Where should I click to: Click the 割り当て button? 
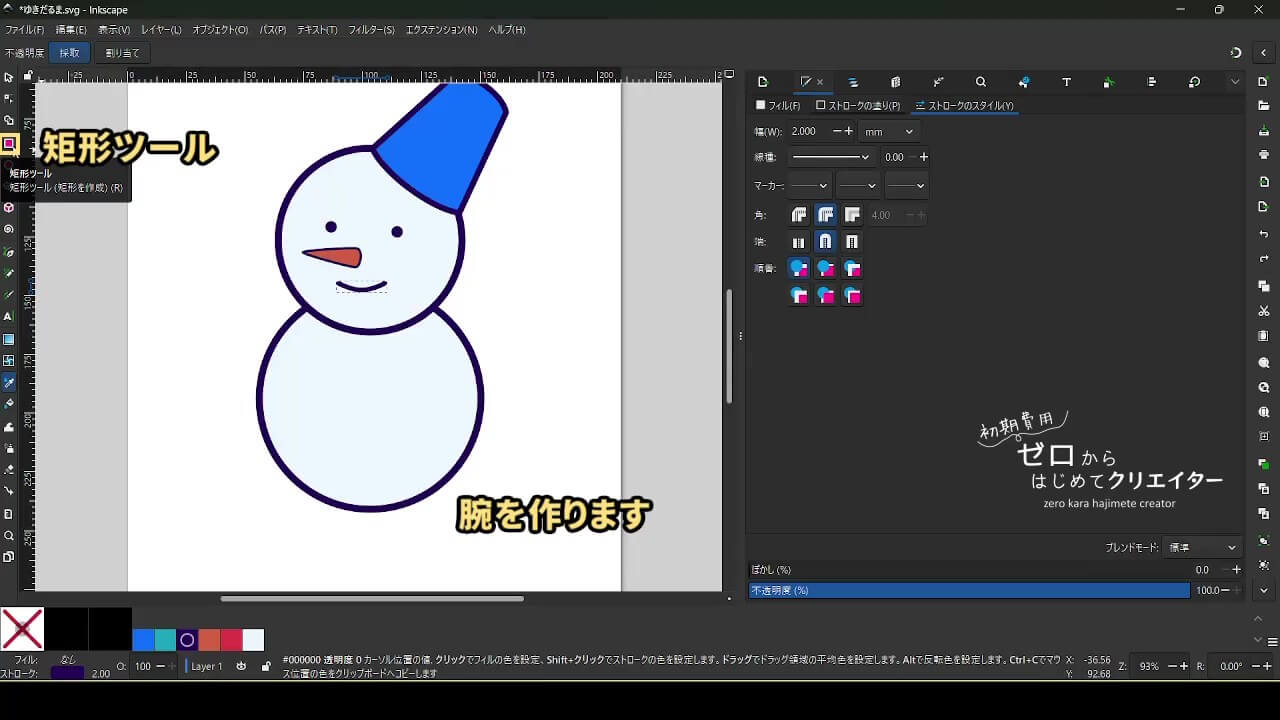click(x=122, y=53)
